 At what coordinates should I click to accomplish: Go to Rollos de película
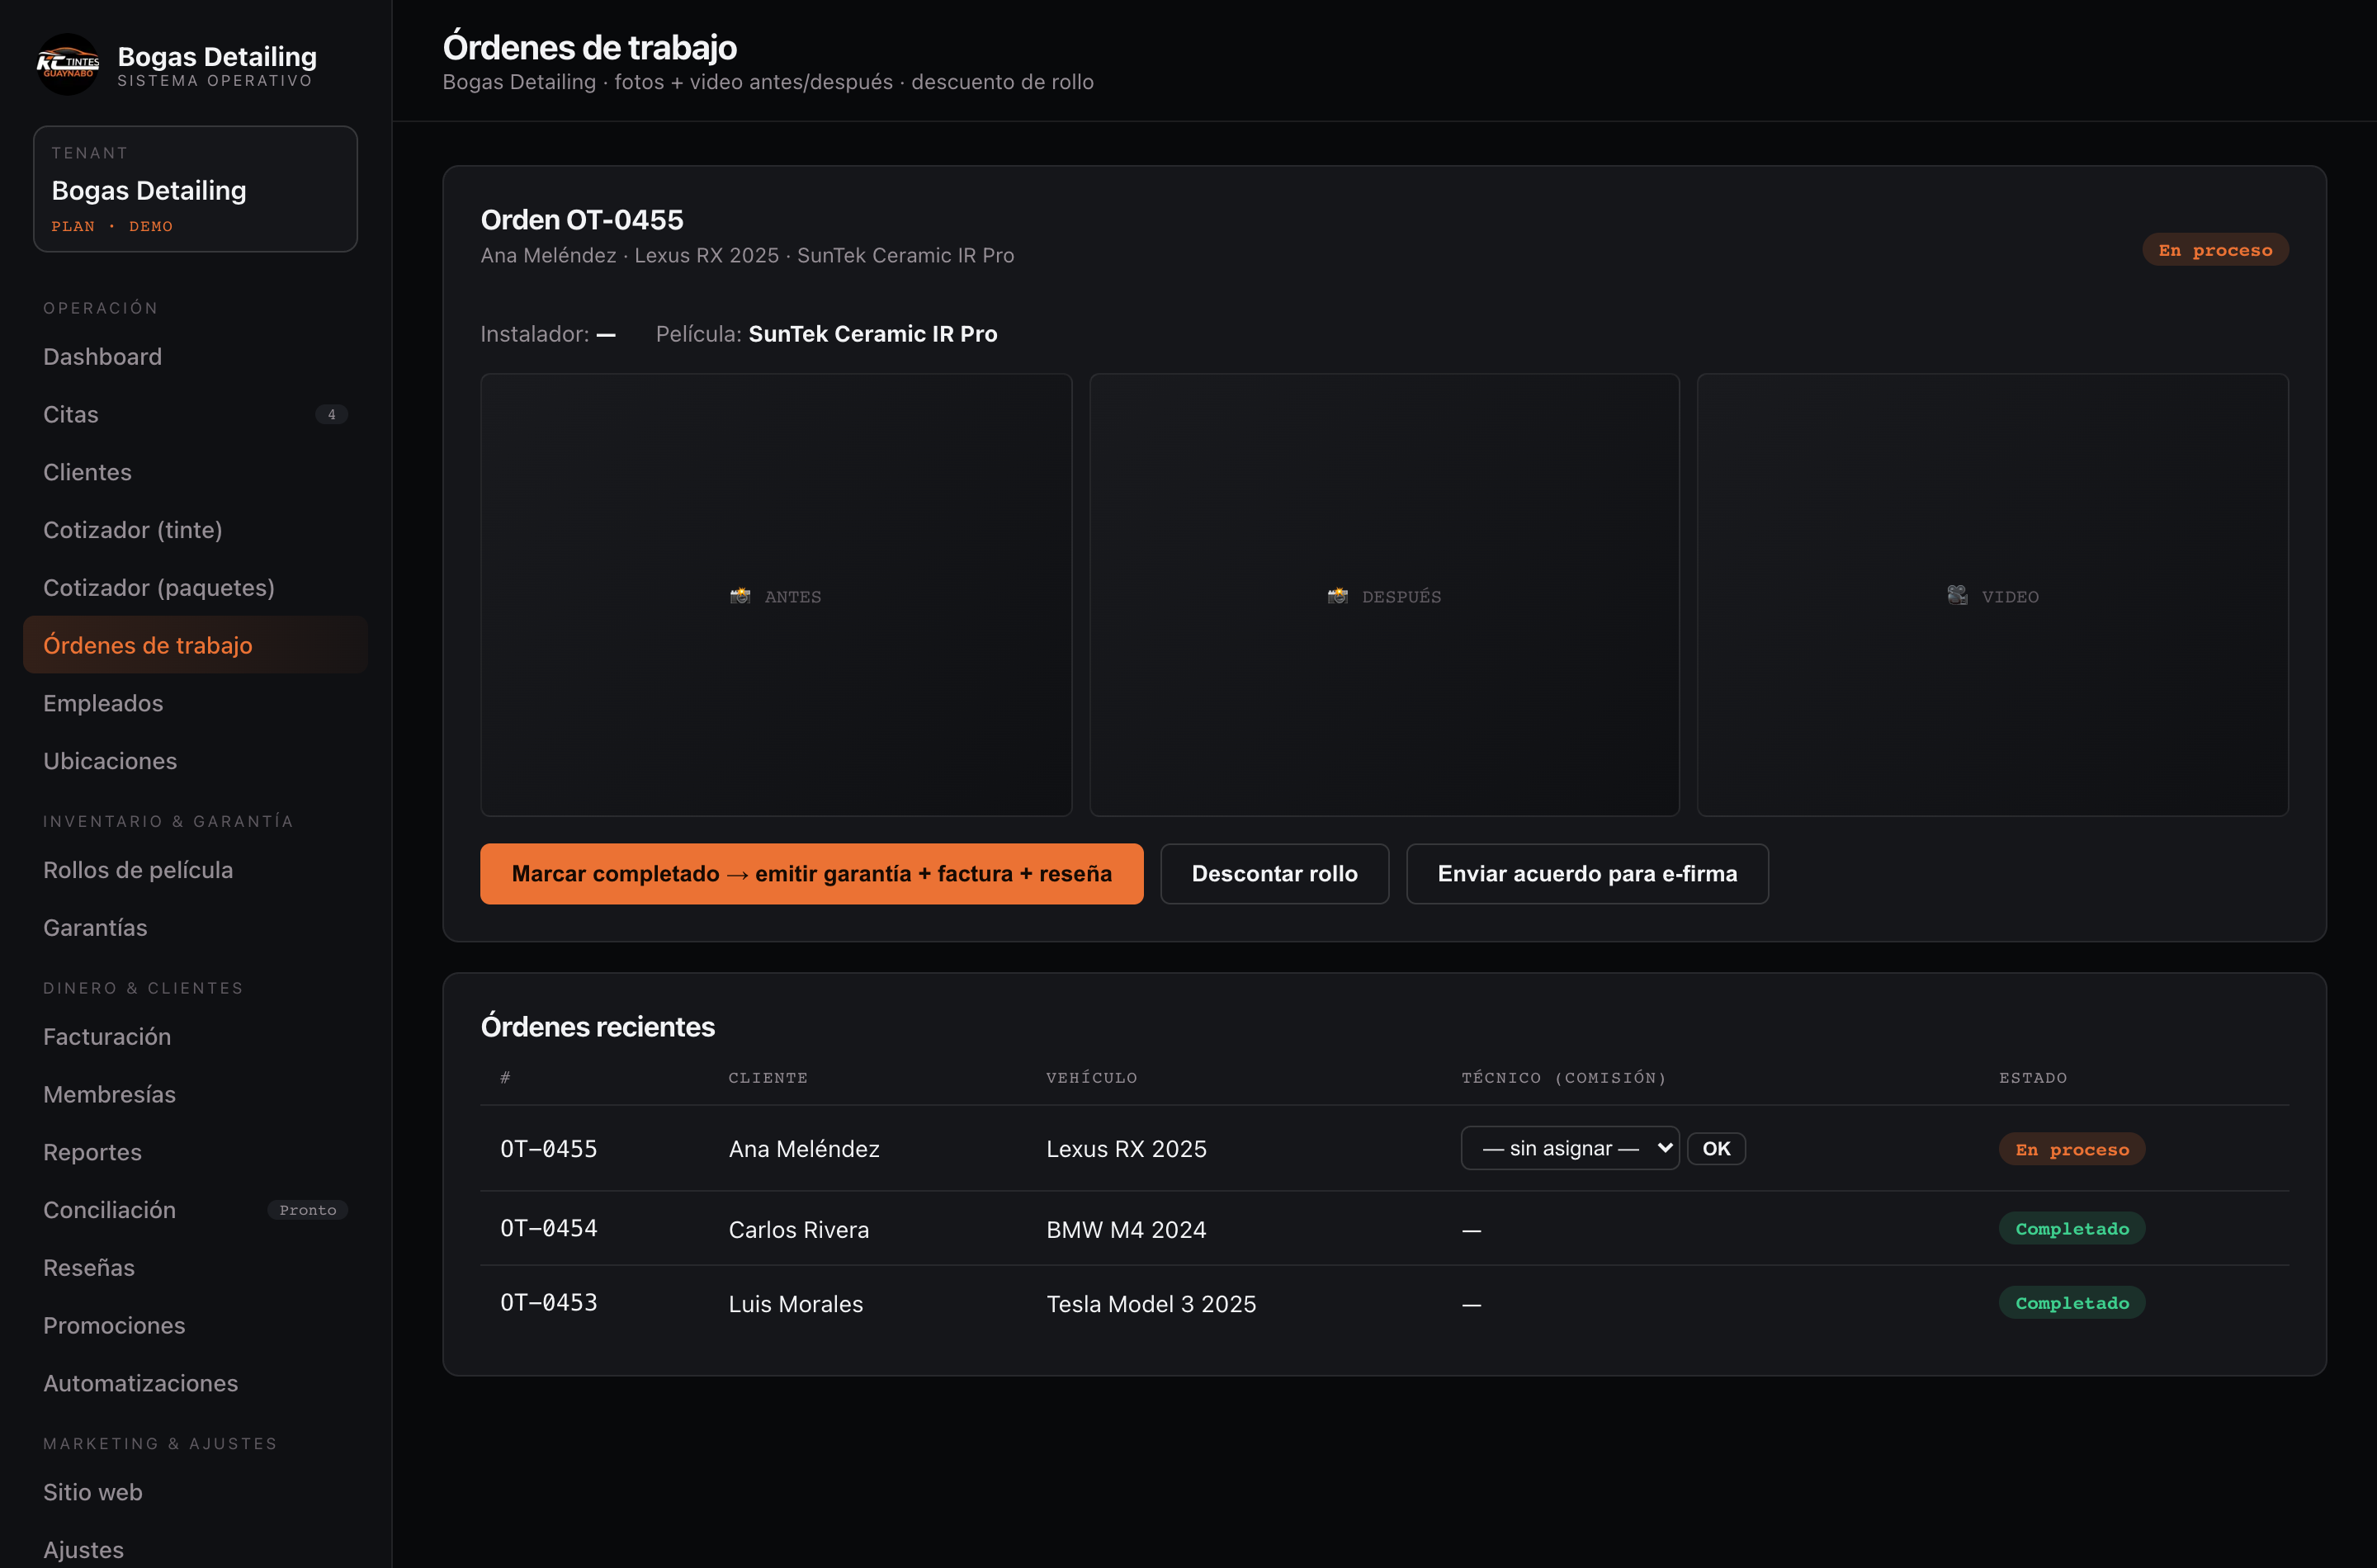(195, 870)
